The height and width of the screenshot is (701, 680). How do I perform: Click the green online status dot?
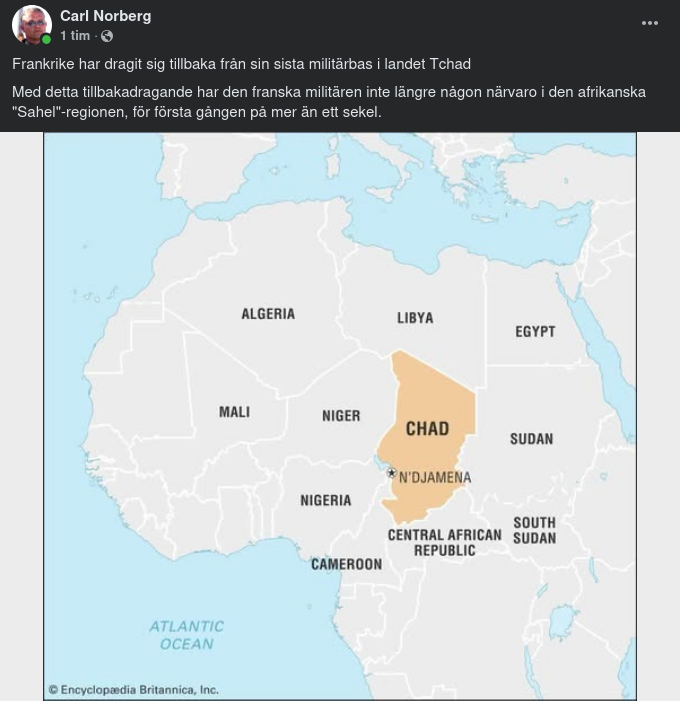tap(47, 40)
